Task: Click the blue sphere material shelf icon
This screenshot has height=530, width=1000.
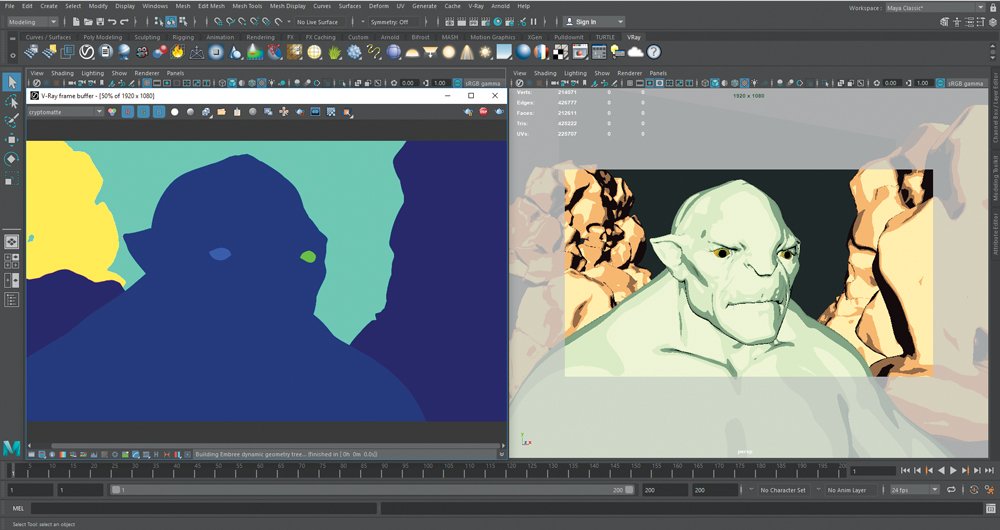Action: pyautogui.click(x=524, y=52)
